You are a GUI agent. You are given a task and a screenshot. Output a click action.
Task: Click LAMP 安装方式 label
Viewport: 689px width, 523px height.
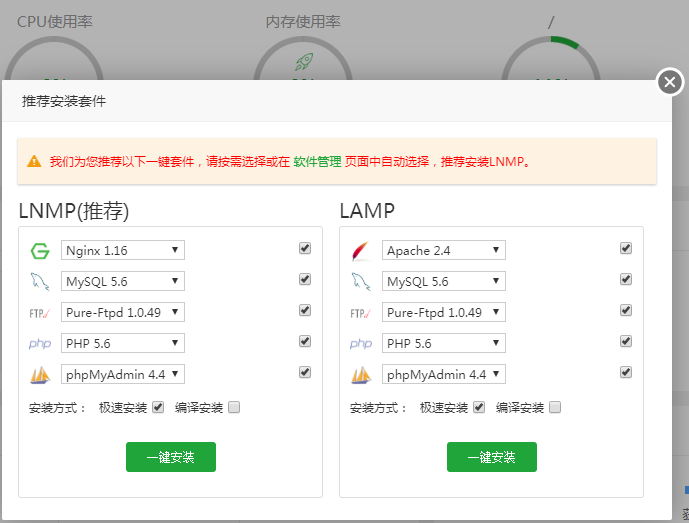tap(378, 408)
